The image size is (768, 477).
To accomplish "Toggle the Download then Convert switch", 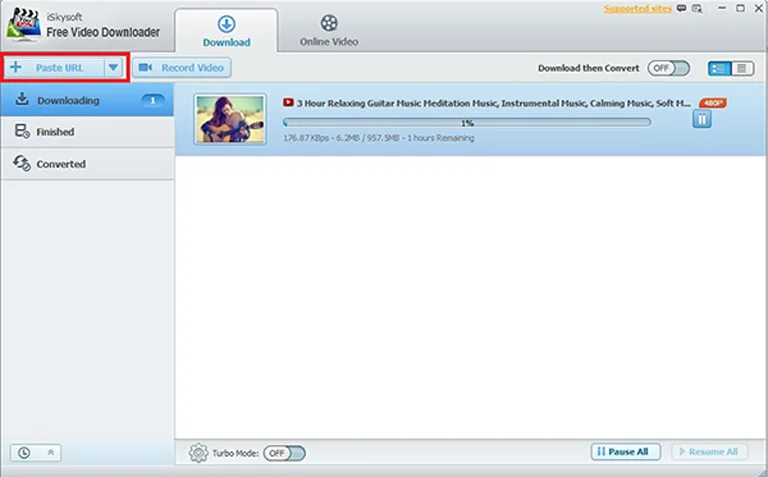I will point(669,68).
